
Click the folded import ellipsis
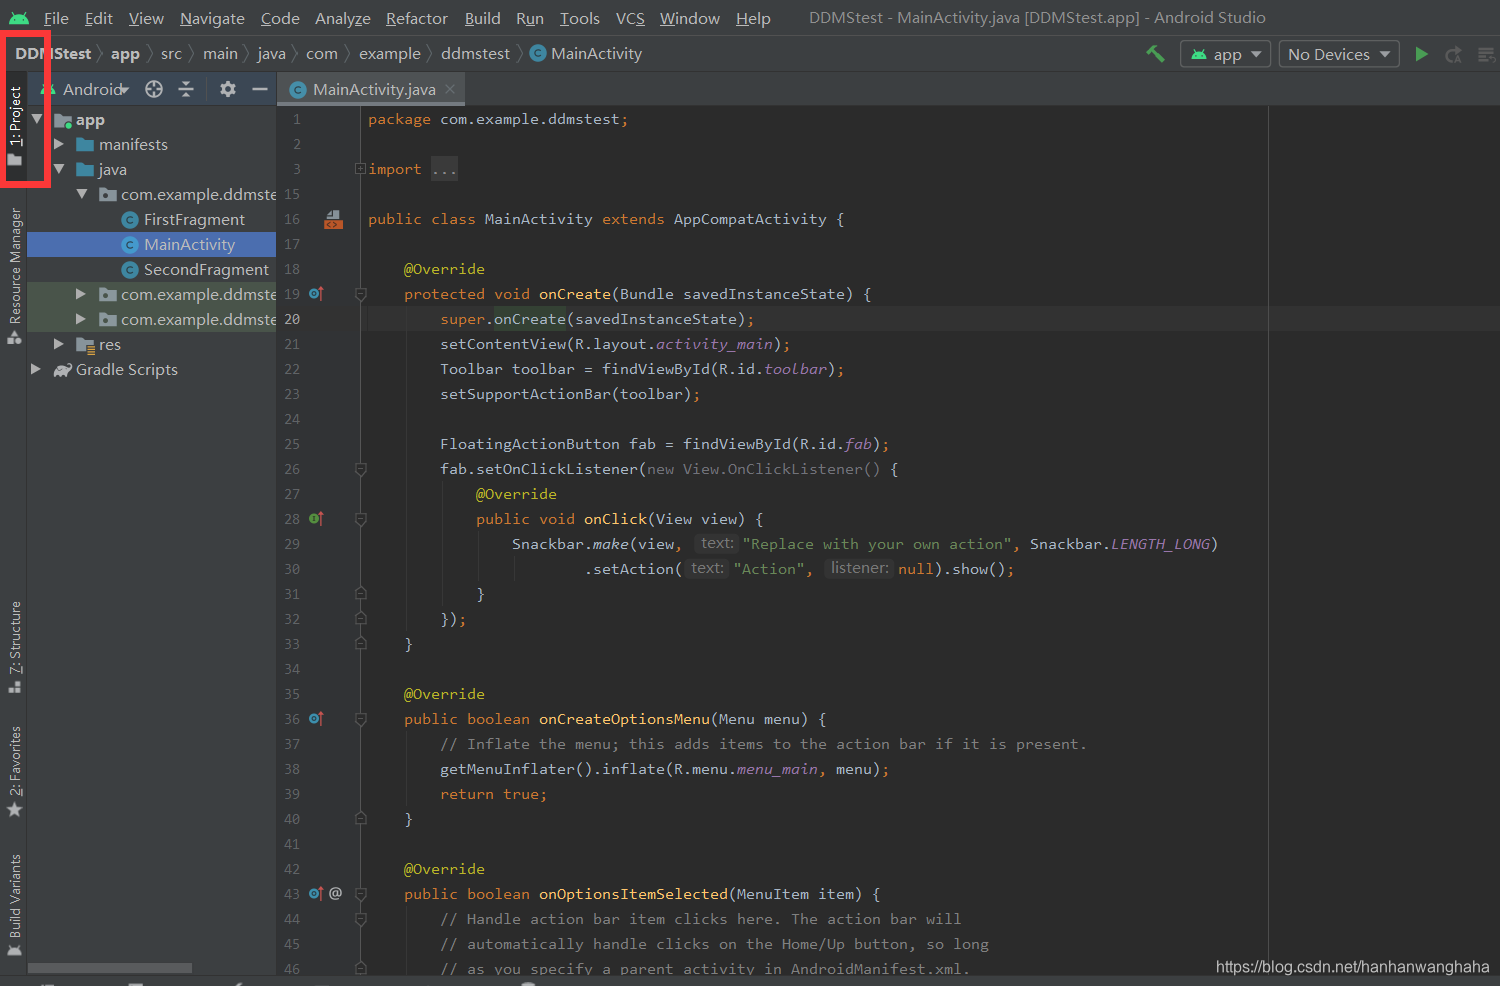click(444, 169)
